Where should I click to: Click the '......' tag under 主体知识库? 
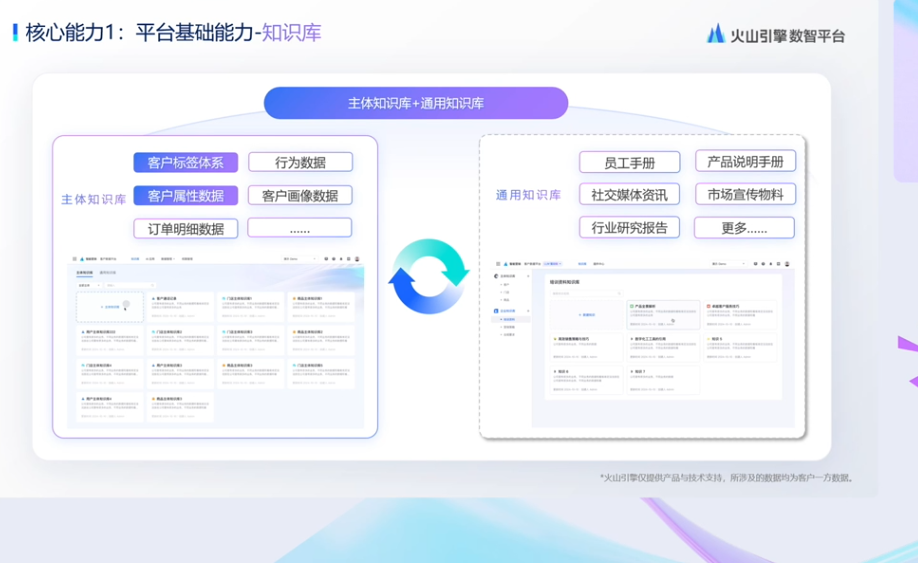[300, 228]
